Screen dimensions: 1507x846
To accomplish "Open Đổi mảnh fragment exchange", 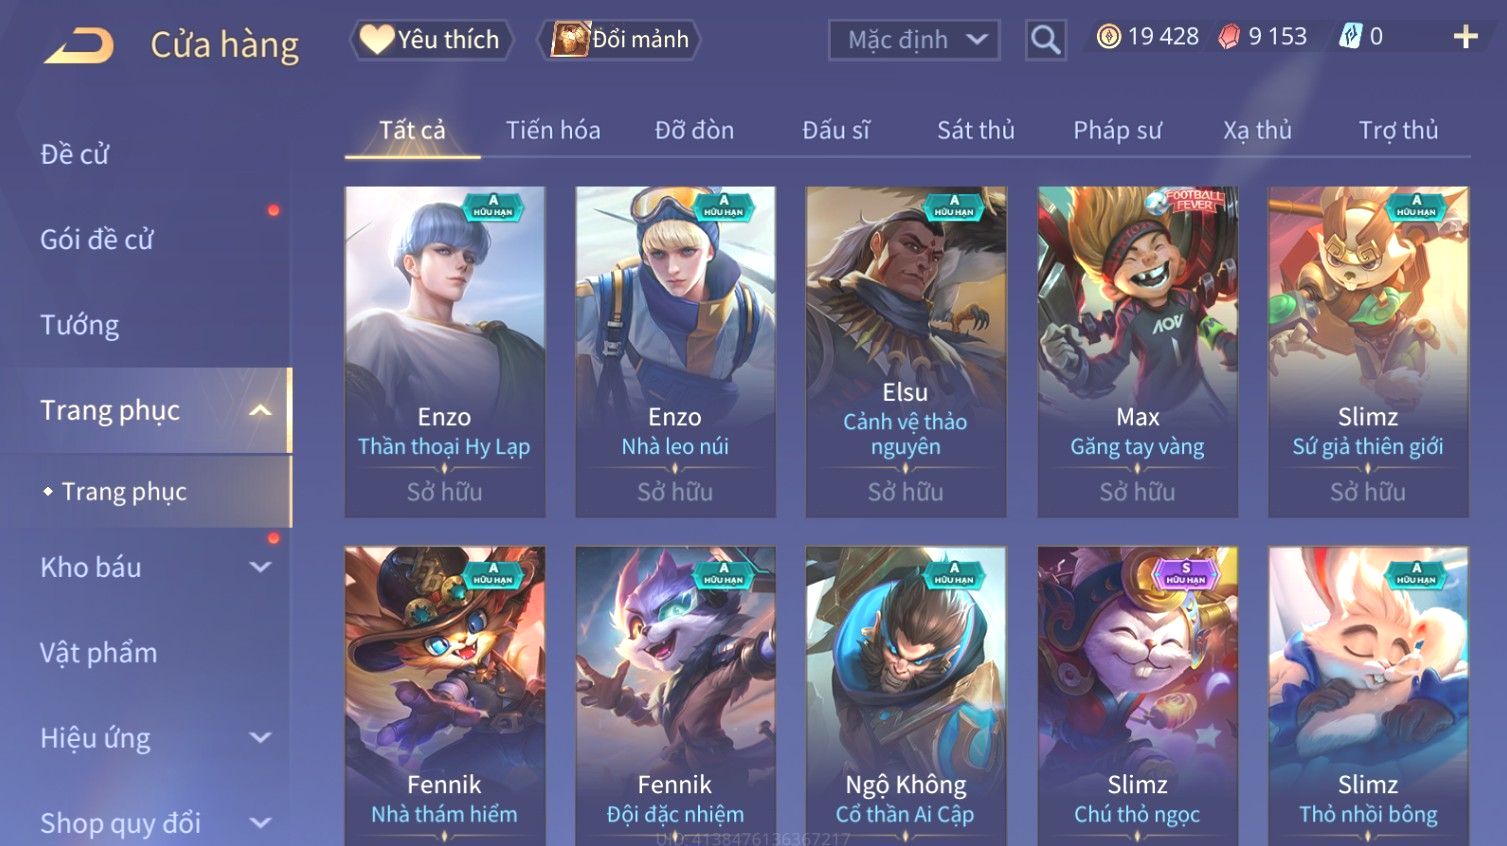I will [620, 39].
